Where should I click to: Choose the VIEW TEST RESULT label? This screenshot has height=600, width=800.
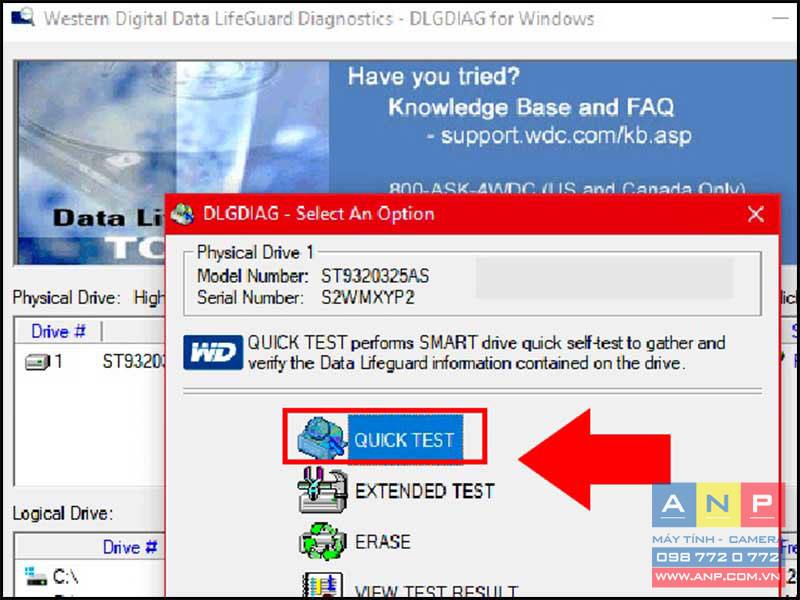(437, 592)
